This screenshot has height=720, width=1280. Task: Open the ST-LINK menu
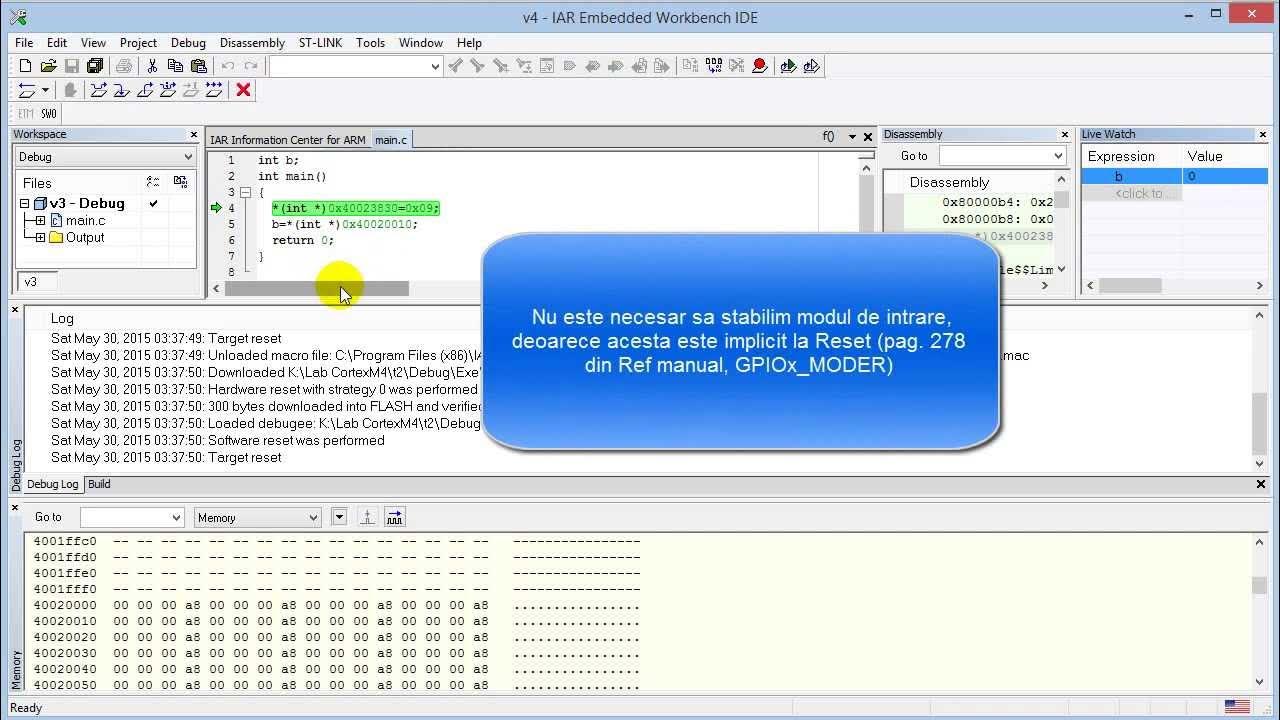click(x=320, y=43)
